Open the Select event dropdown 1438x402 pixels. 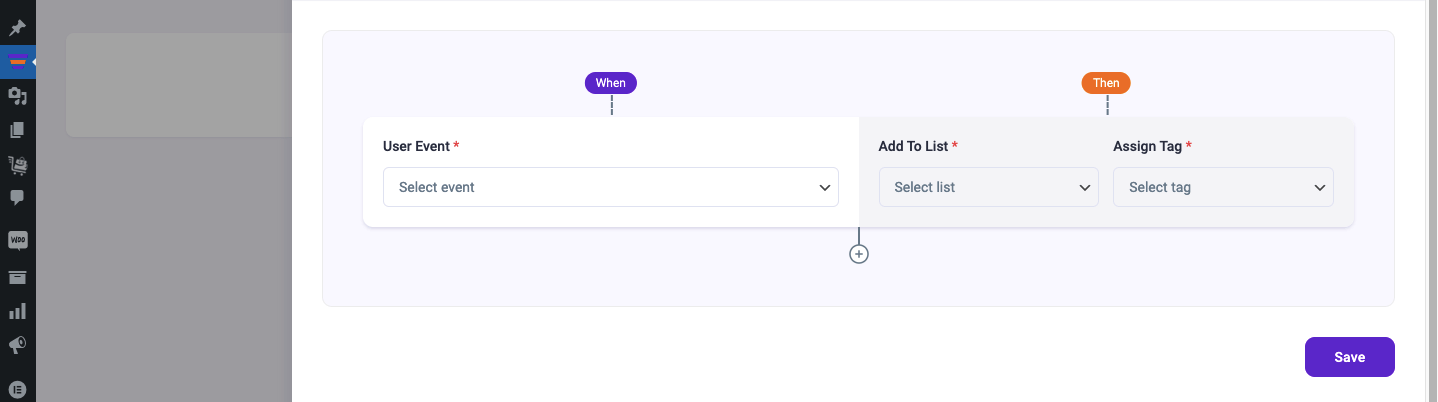tap(611, 187)
